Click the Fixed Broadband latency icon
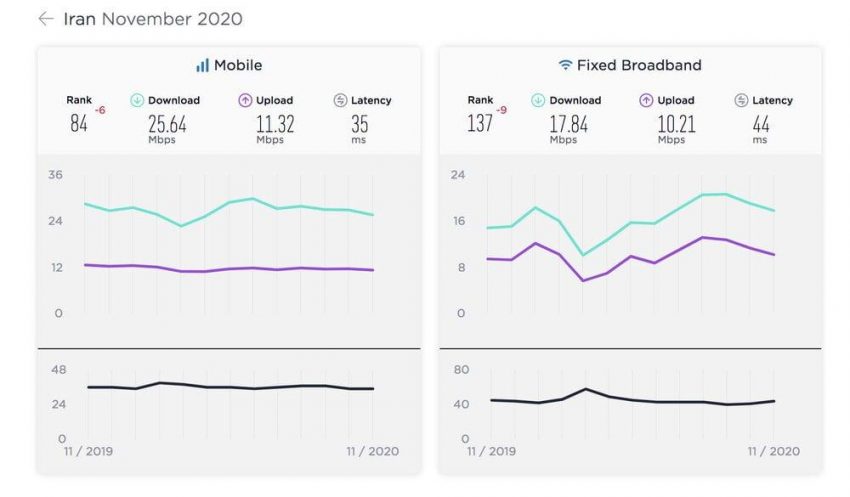 (x=741, y=100)
